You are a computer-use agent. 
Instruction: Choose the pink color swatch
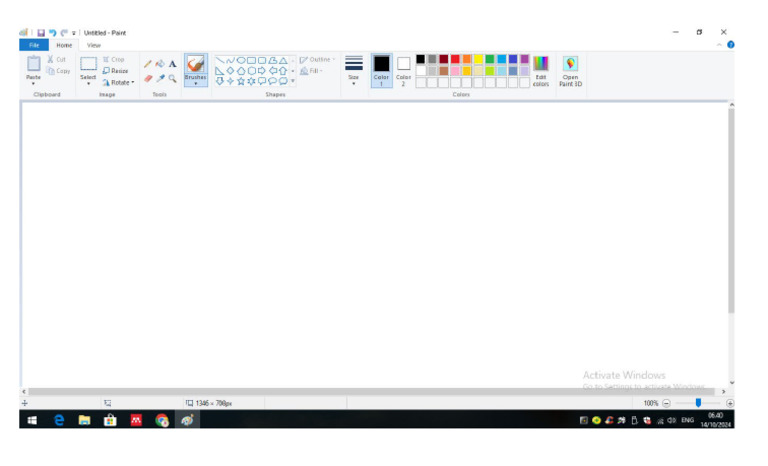[455, 71]
